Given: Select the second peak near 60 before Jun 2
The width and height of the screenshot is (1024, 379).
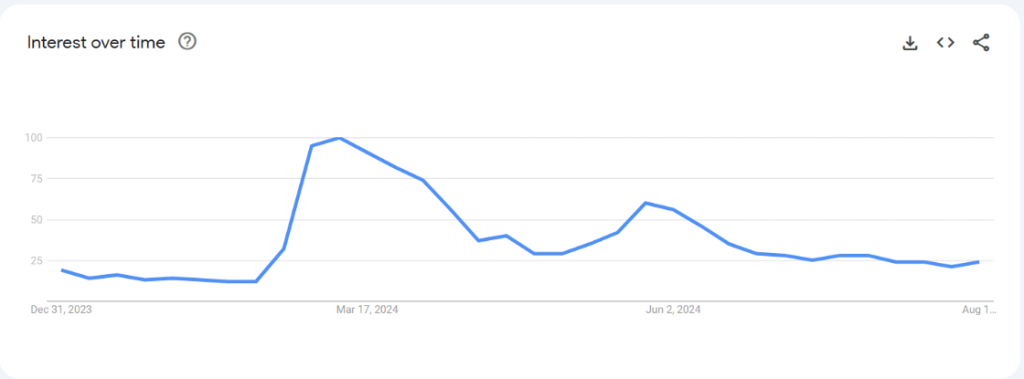Looking at the screenshot, I should tap(645, 203).
